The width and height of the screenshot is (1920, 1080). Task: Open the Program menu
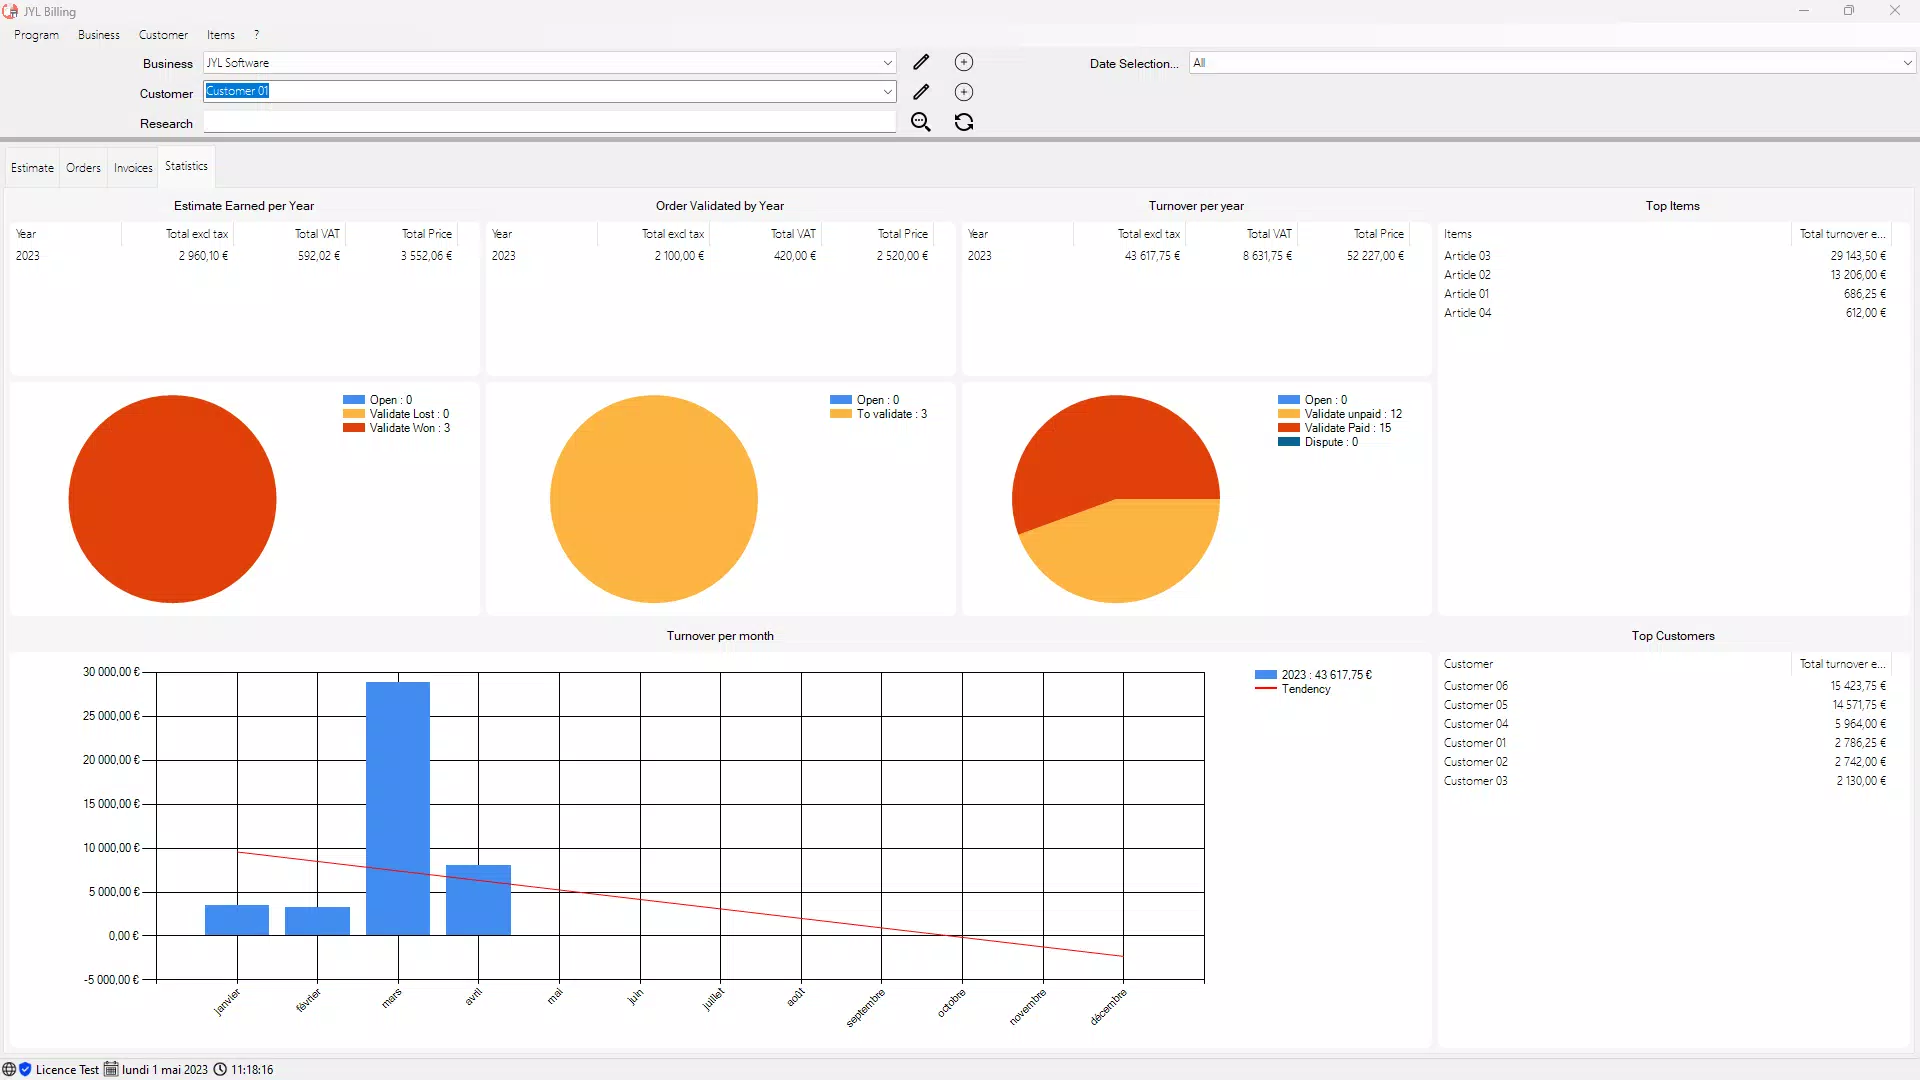click(36, 35)
